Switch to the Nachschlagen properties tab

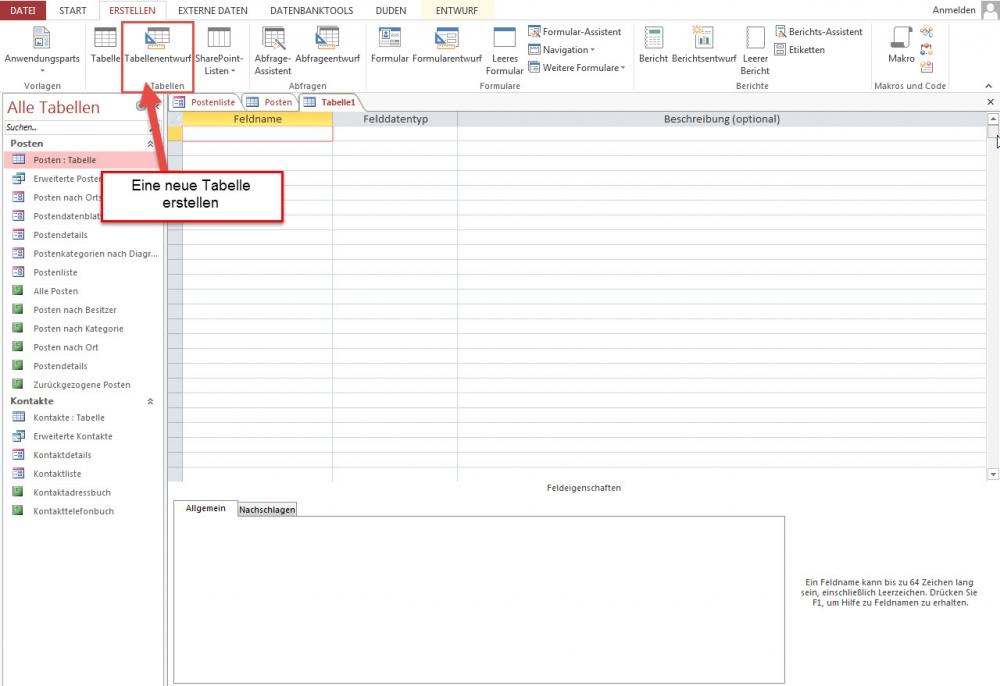pyautogui.click(x=267, y=509)
